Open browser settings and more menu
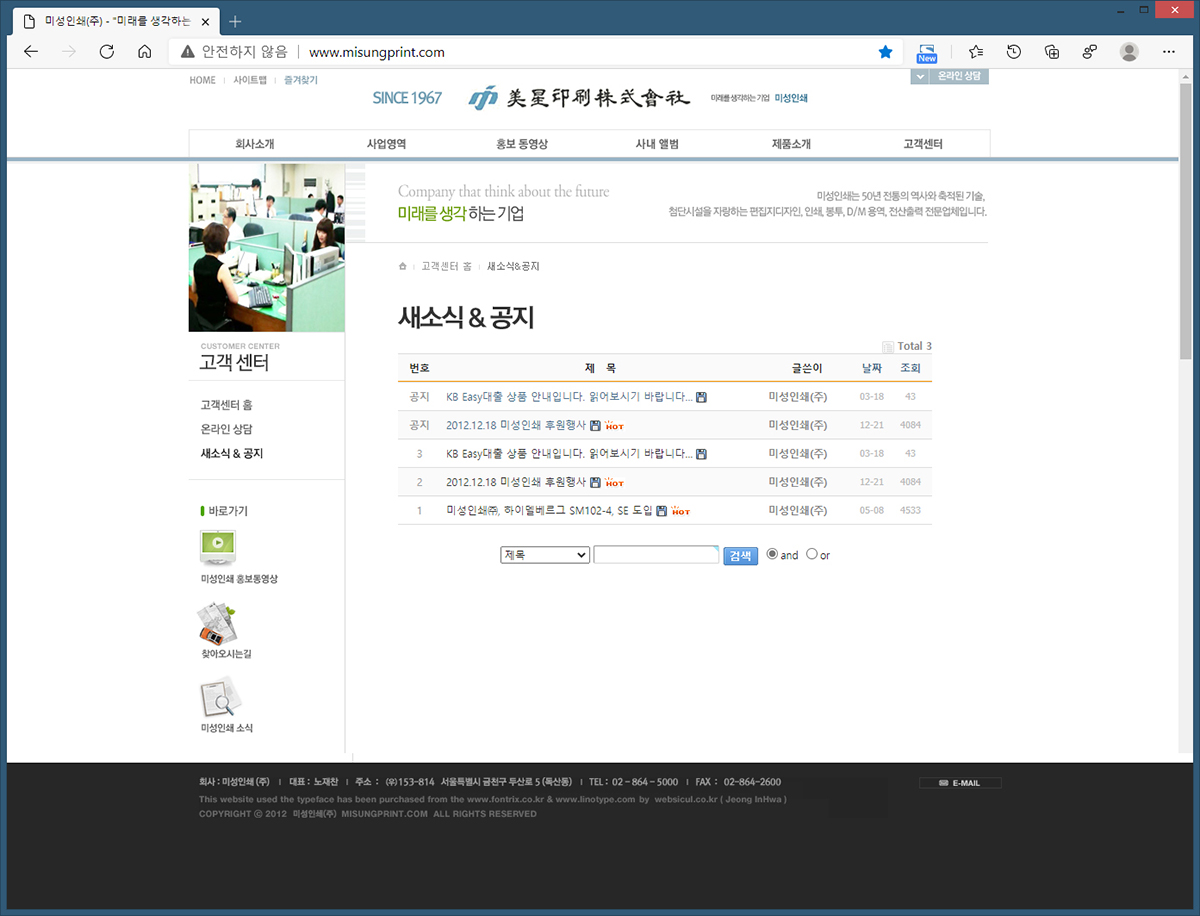Viewport: 1200px width, 916px height. 1169,52
